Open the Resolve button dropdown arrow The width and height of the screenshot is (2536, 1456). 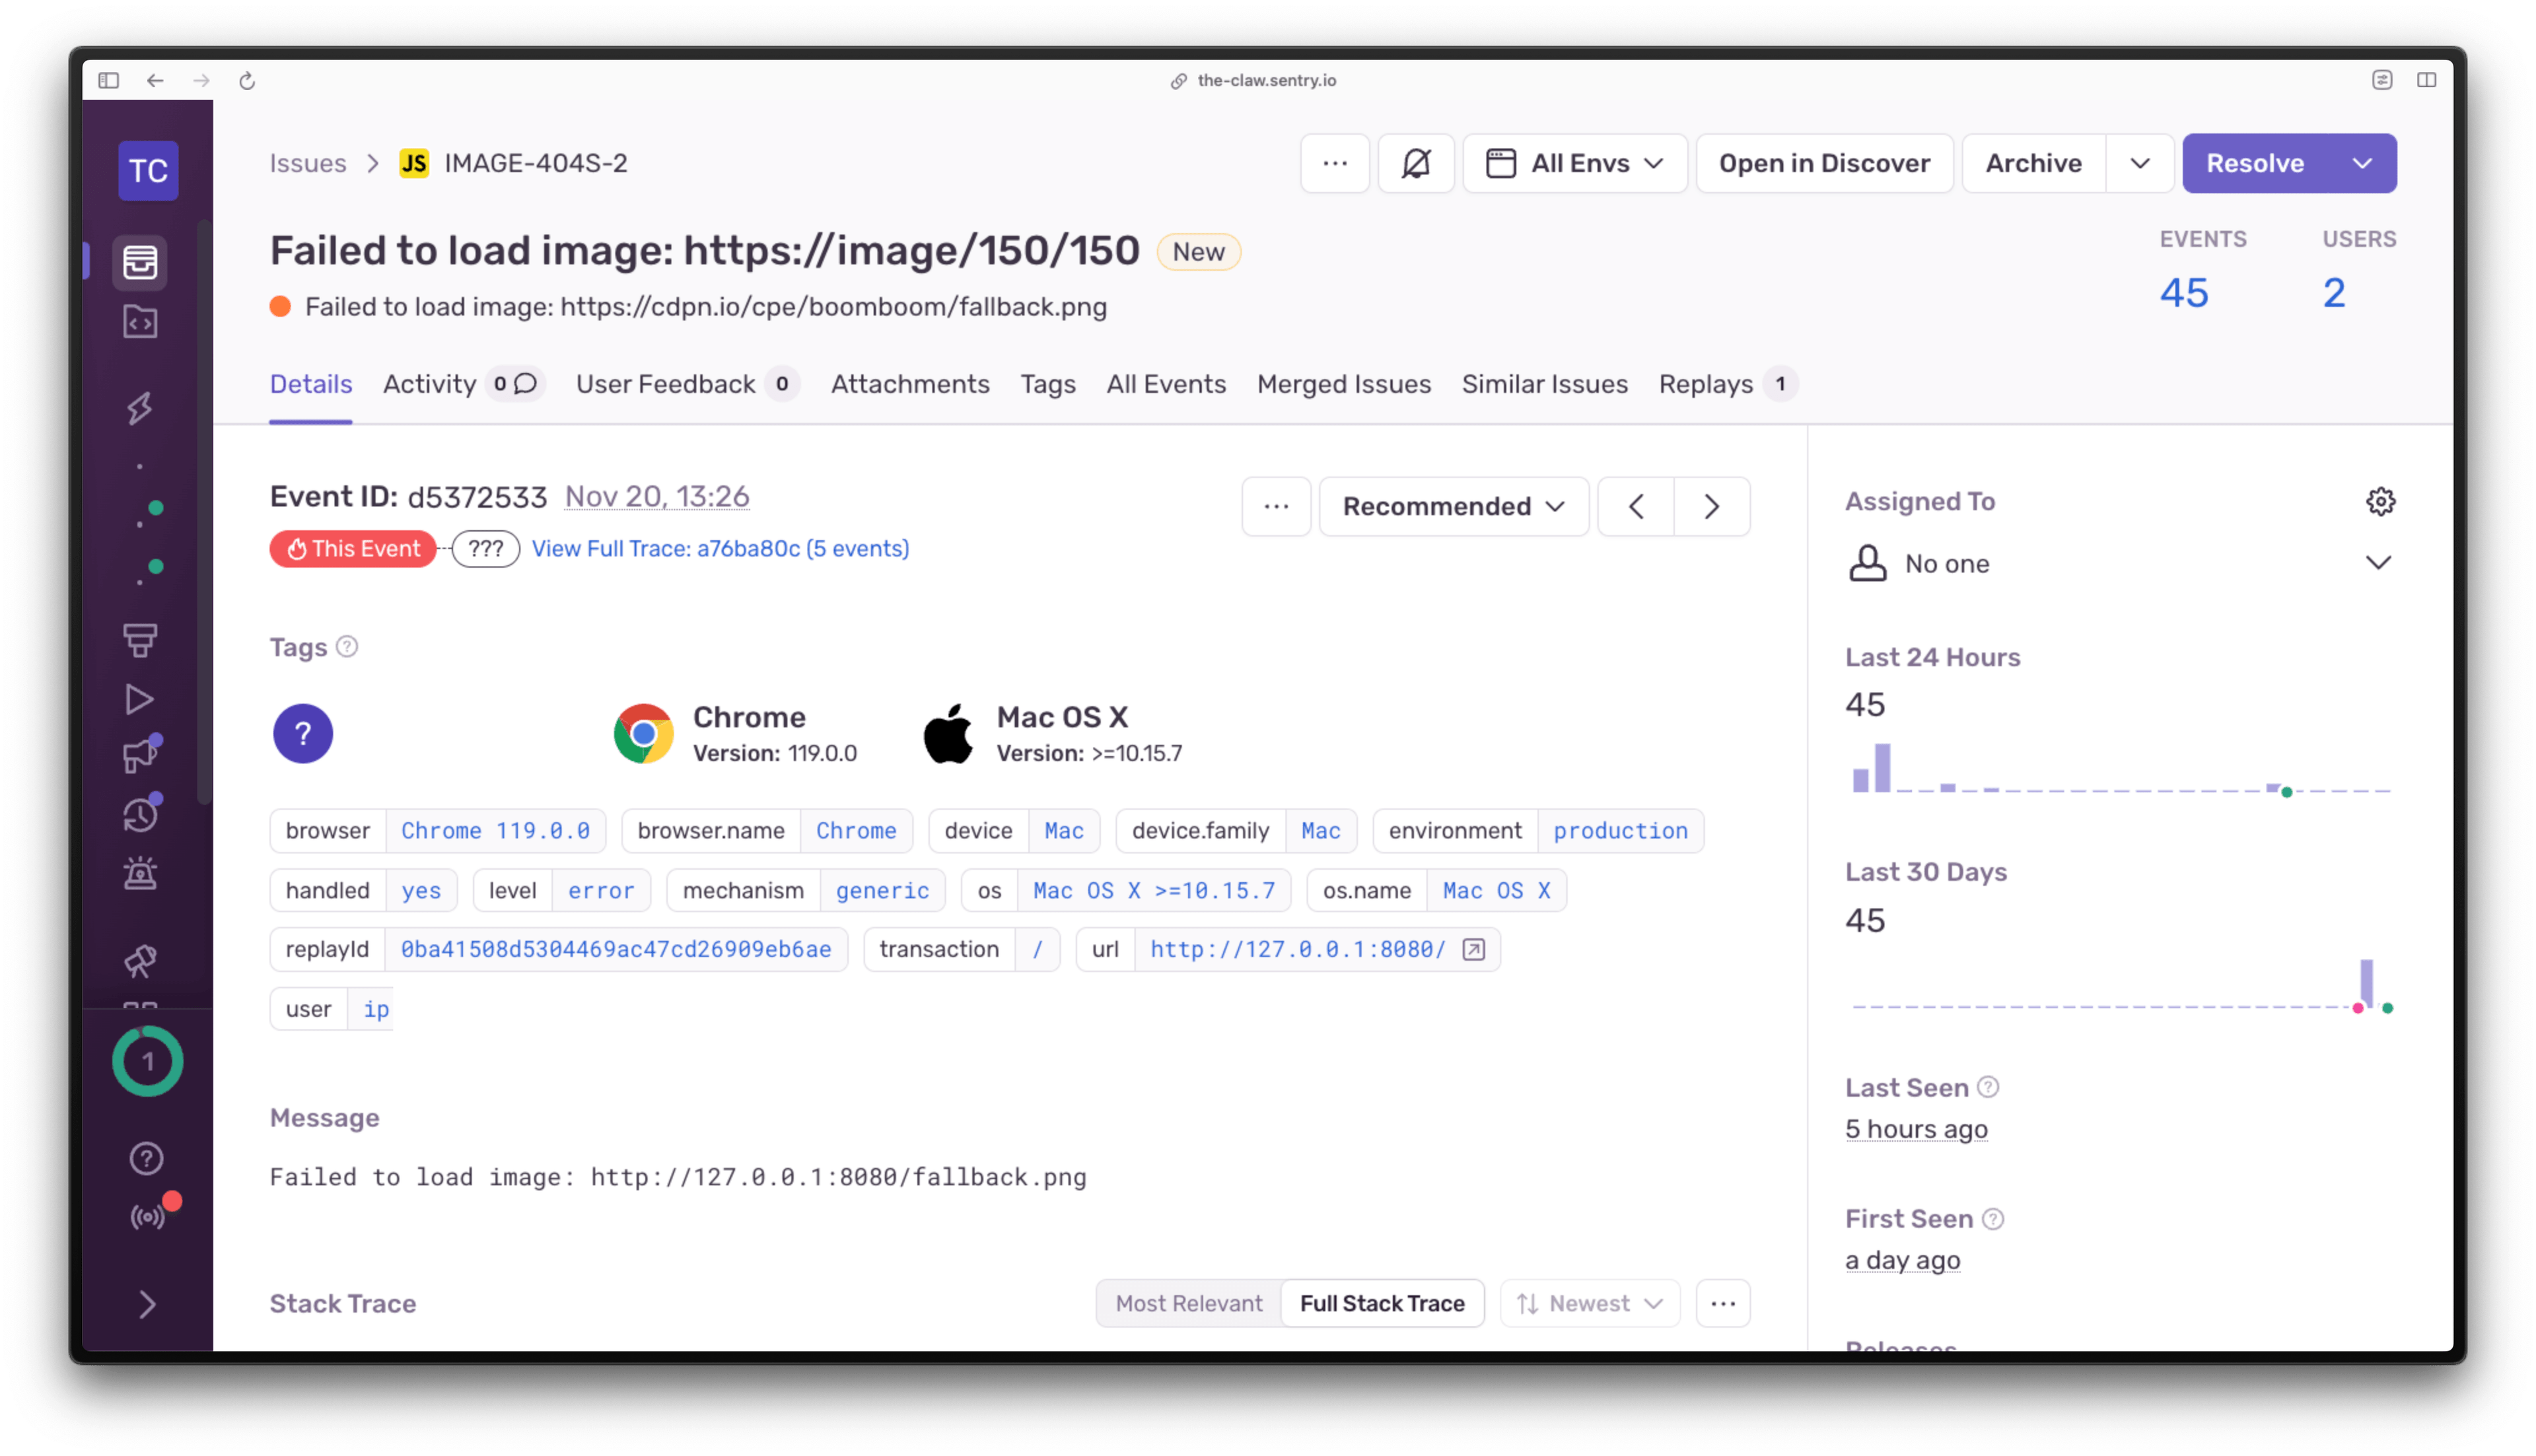coord(2362,163)
